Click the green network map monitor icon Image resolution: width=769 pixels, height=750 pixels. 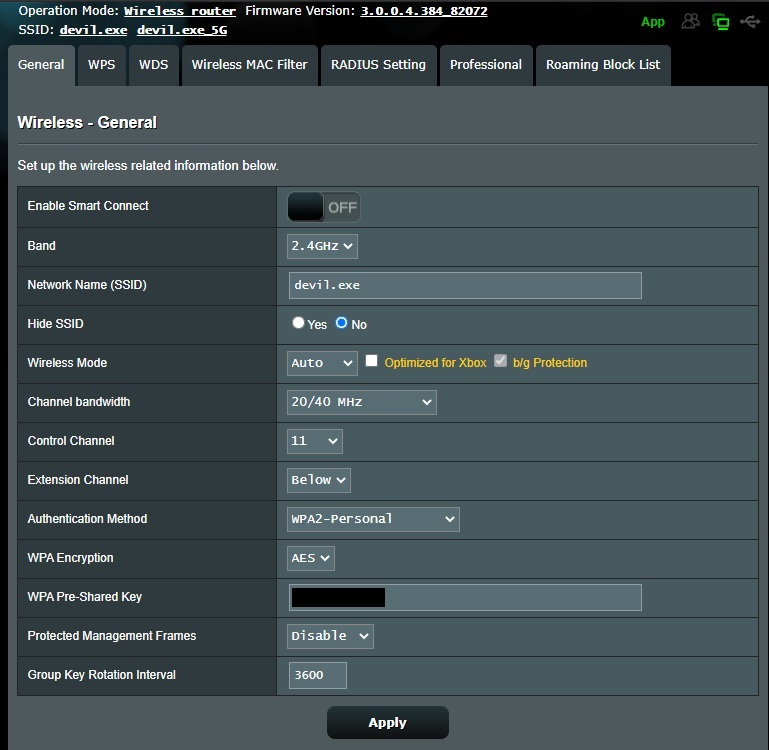pos(720,22)
